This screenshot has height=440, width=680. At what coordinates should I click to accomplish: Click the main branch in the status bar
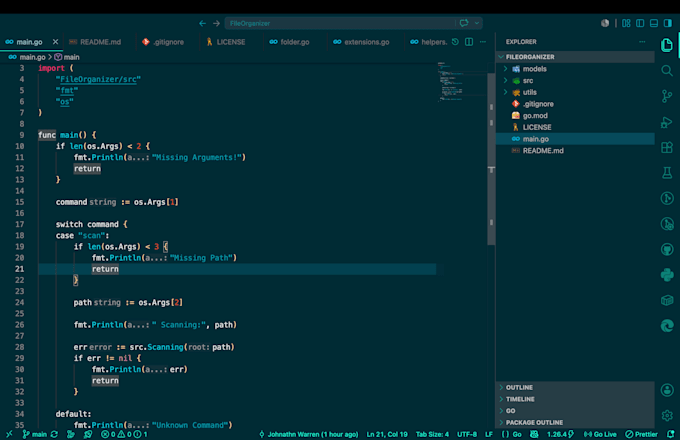tap(35, 434)
